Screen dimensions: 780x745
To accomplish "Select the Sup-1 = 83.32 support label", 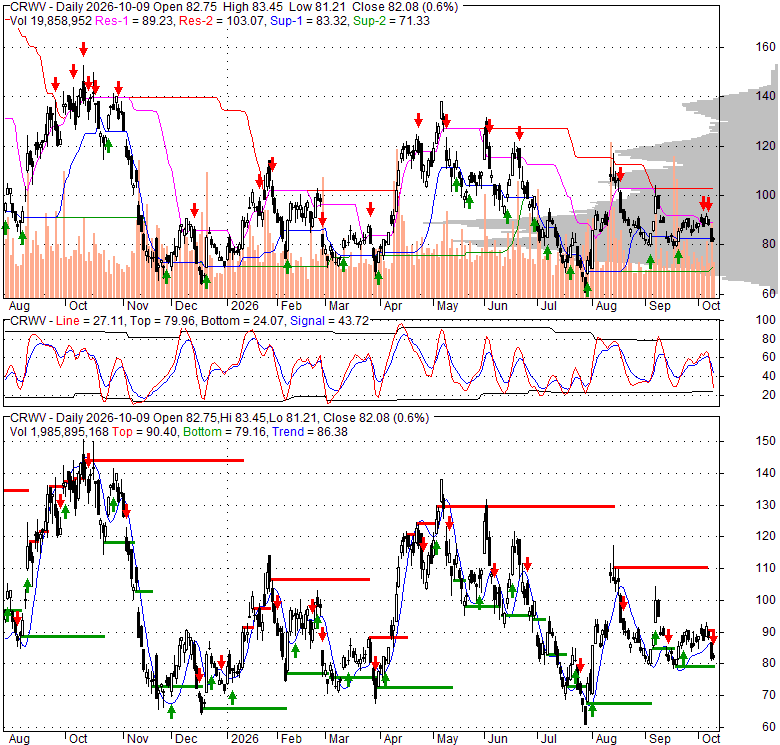I will point(308,21).
